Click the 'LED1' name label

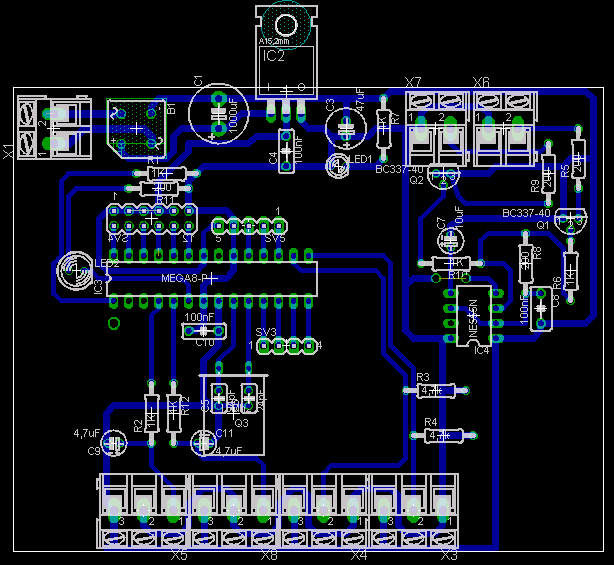360,159
